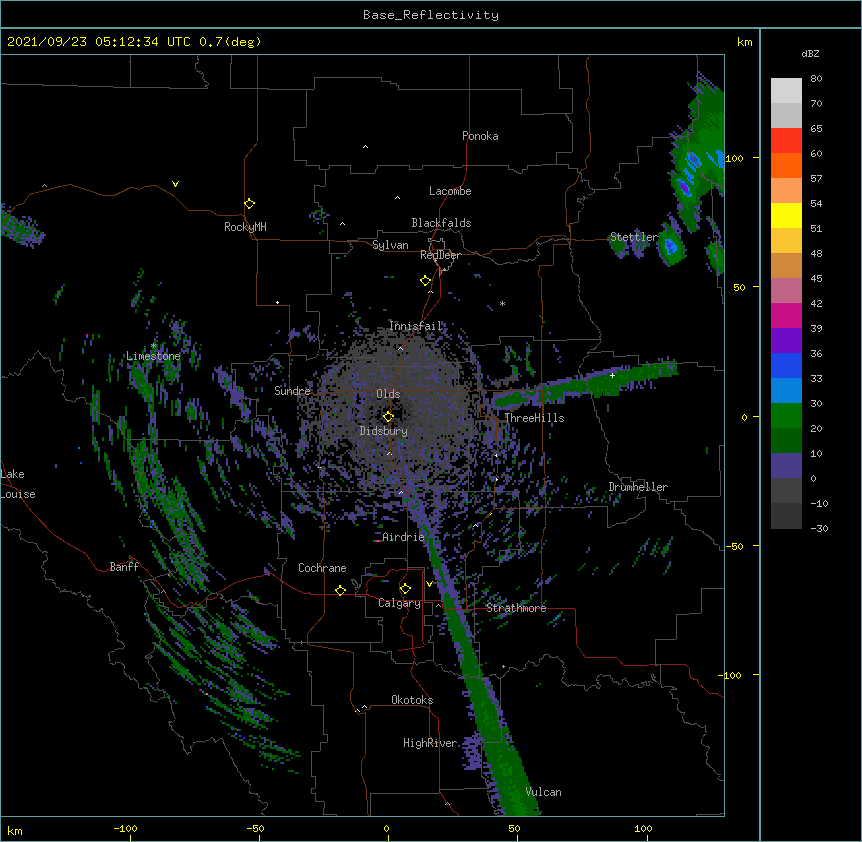Click the Innisfail city label
This screenshot has height=842, width=862.
[415, 326]
